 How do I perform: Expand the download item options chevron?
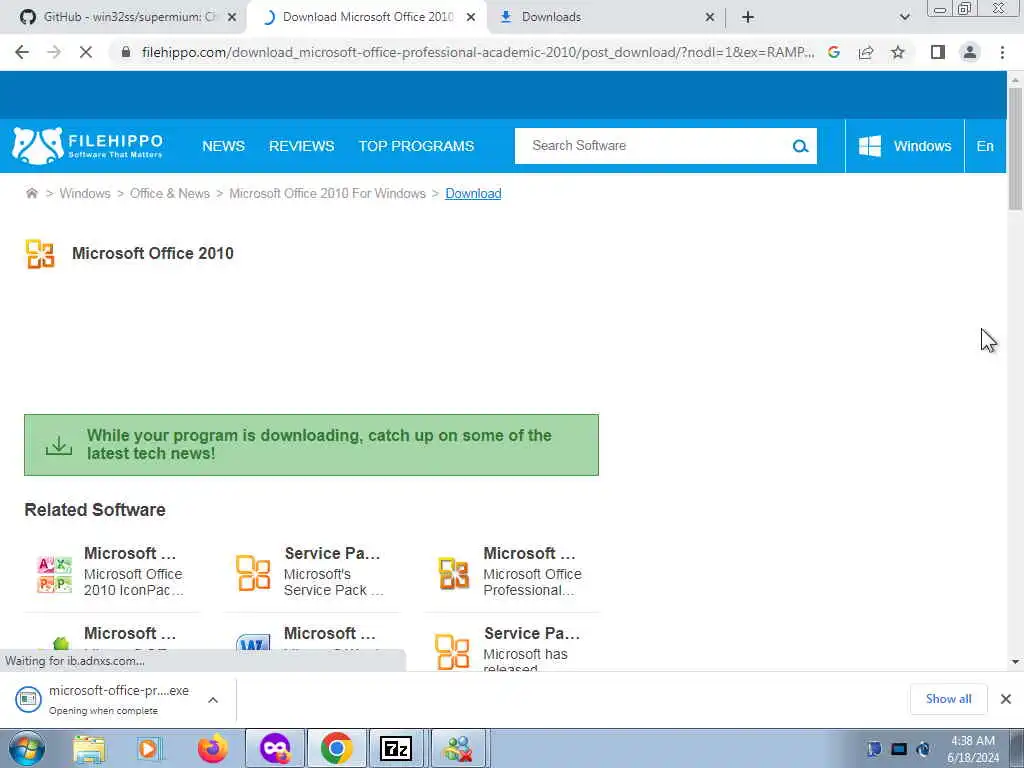pyautogui.click(x=213, y=700)
